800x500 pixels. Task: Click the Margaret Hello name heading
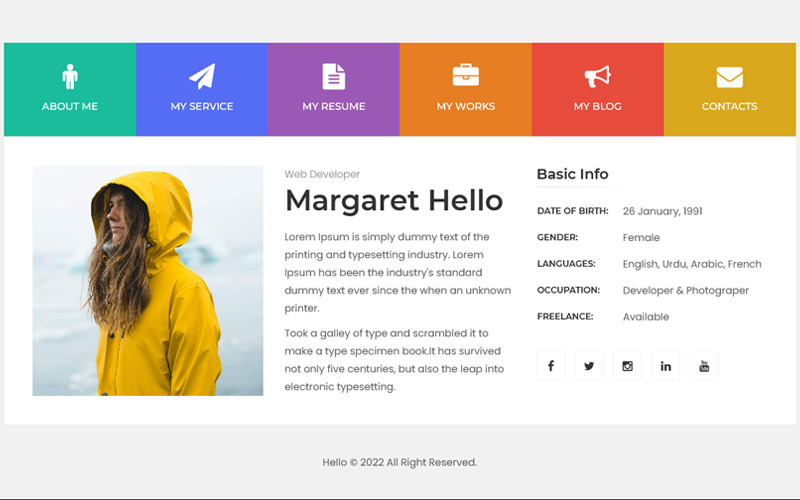tap(394, 200)
